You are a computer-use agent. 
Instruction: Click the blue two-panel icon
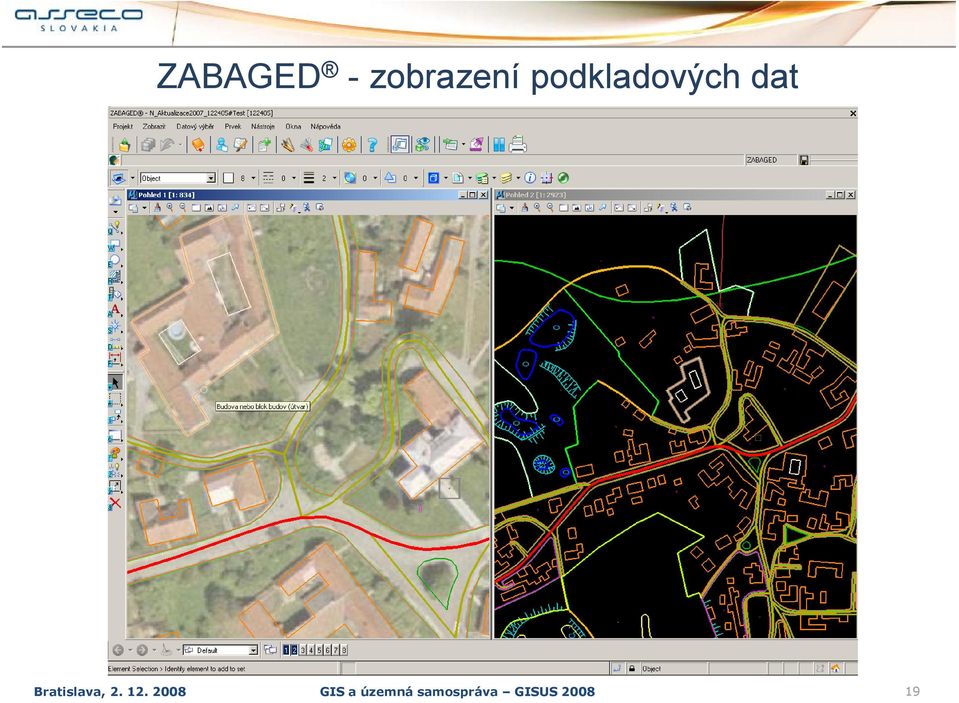pyautogui.click(x=499, y=145)
